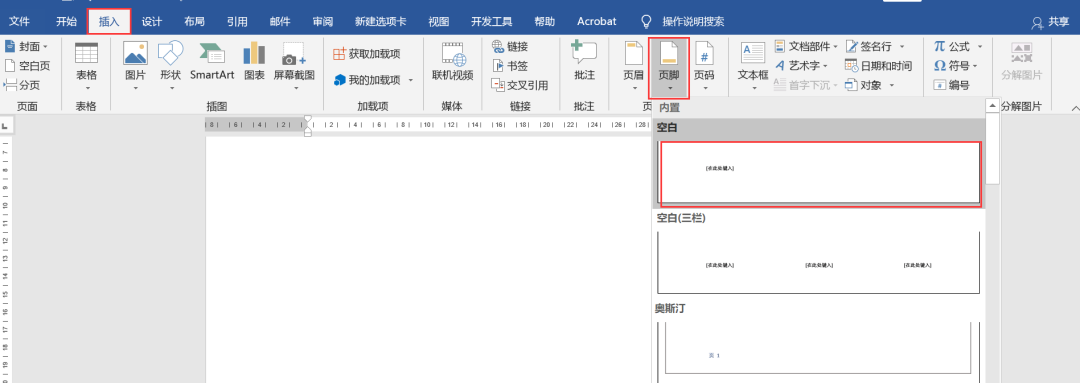Choose the 空白 blank footer thumbnail

pyautogui.click(x=820, y=173)
